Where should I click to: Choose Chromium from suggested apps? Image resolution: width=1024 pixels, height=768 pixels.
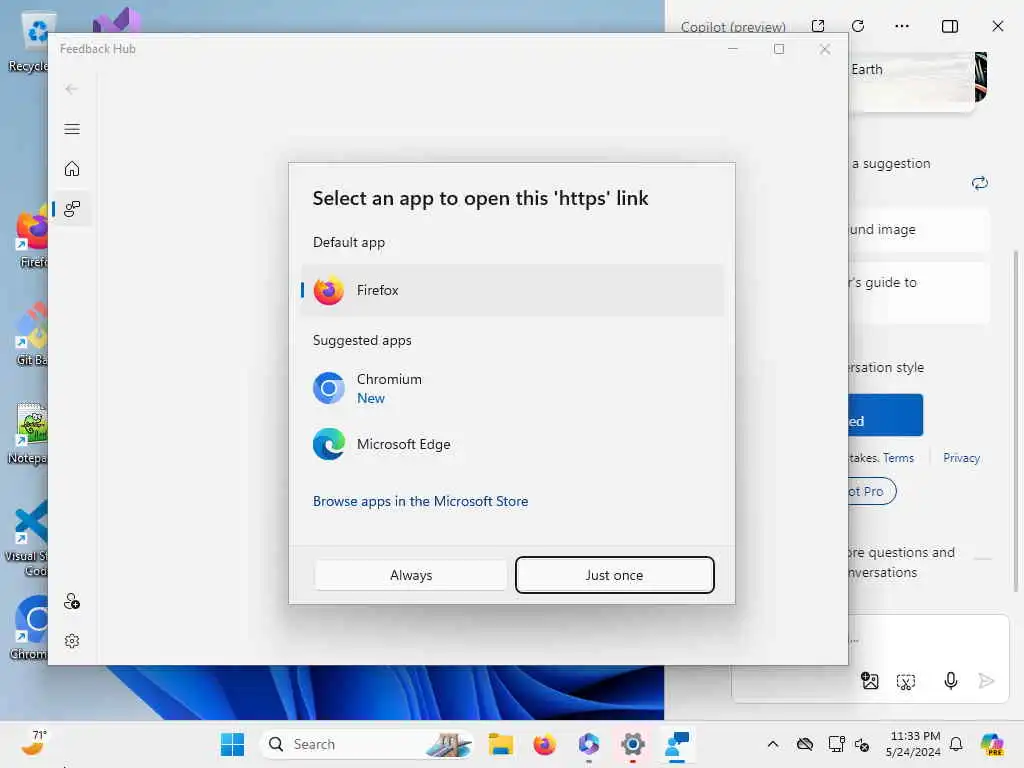pyautogui.click(x=512, y=389)
